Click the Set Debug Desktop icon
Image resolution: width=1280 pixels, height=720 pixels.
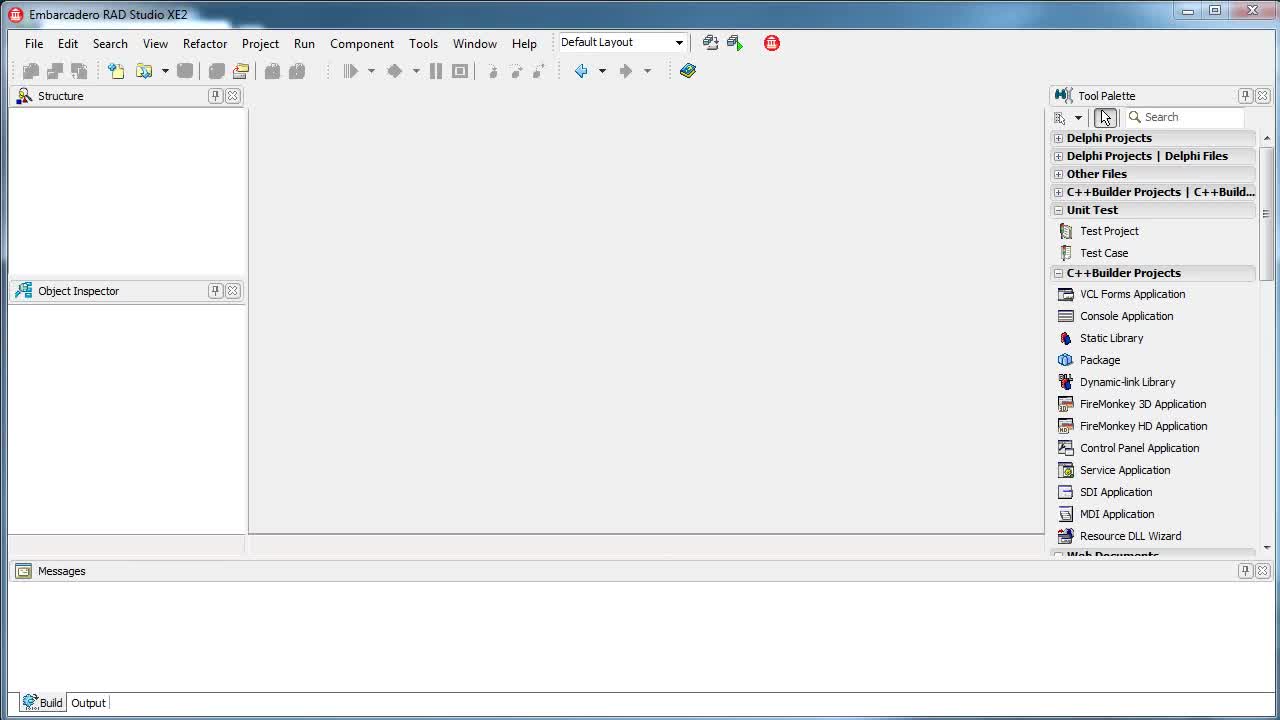click(735, 43)
